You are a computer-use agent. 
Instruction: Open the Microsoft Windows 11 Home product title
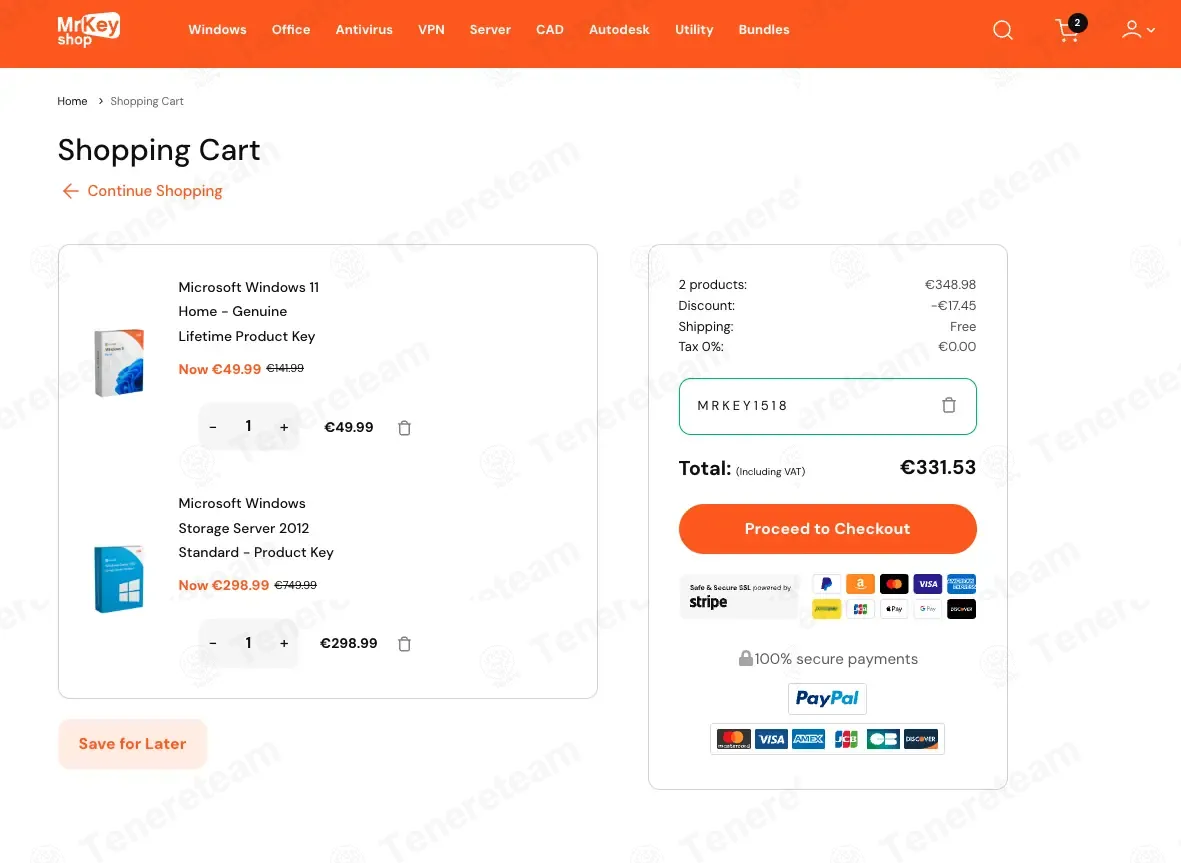click(249, 312)
